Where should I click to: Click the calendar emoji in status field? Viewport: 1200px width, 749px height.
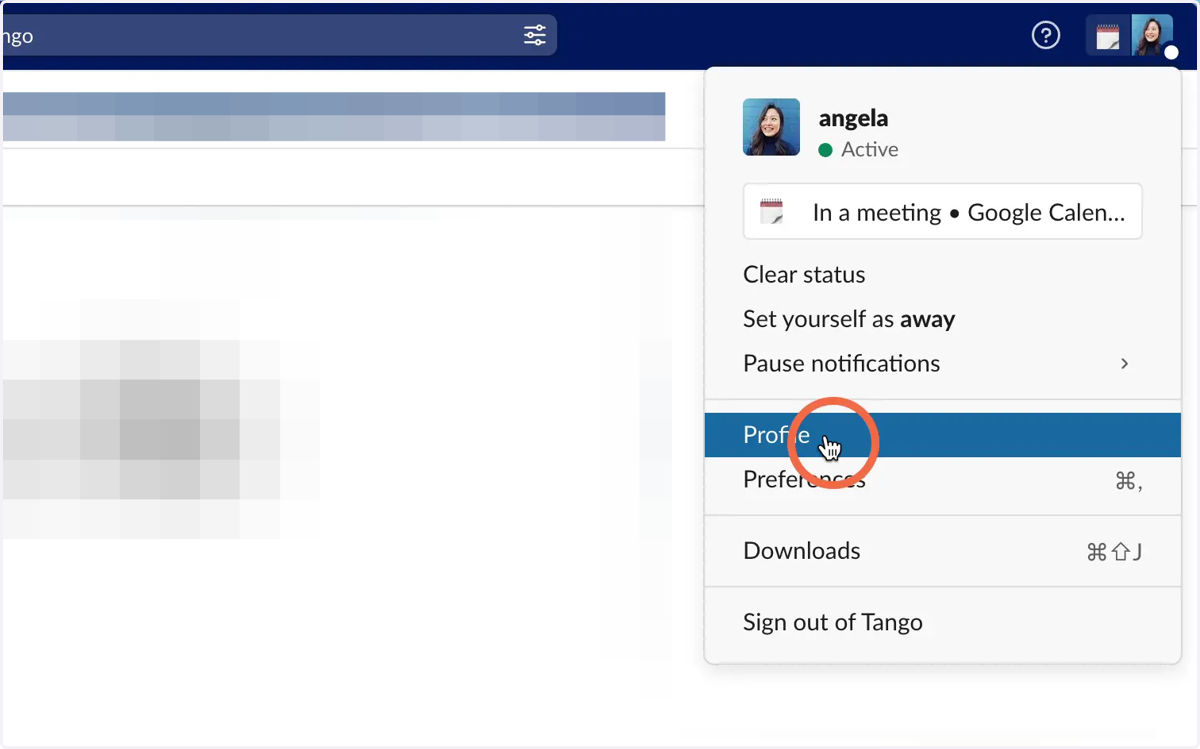click(x=771, y=212)
